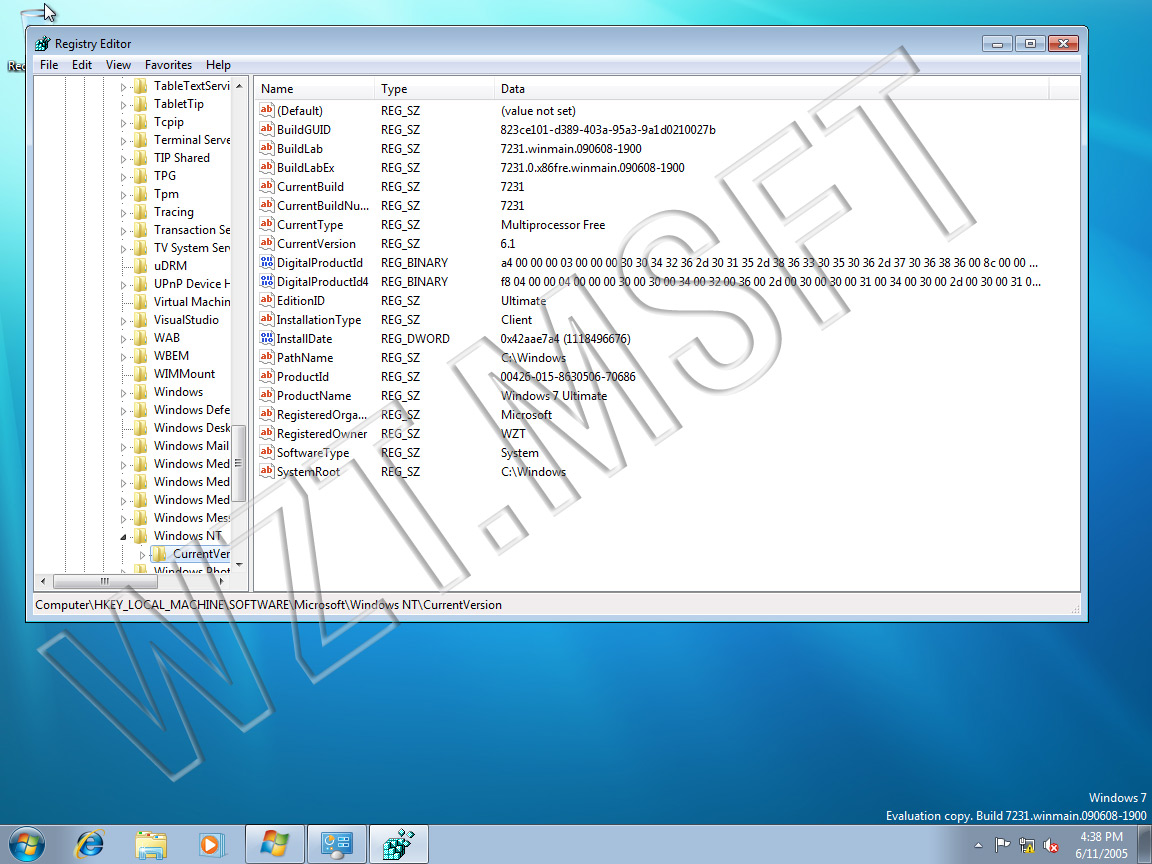Screen dimensions: 1152x864
Task: Expand the TabletTip key
Action: [123, 104]
